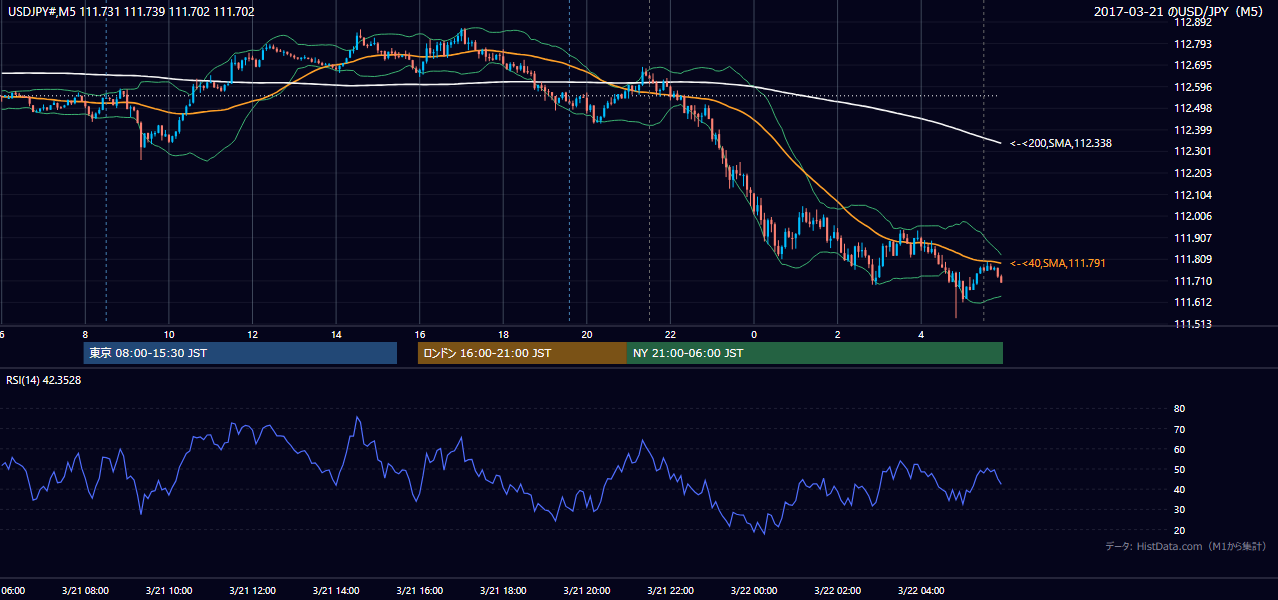Image resolution: width=1278 pixels, height=600 pixels.
Task: Click the 2017-03-21 USD/JPY (M5) chart title
Action: 1180,12
